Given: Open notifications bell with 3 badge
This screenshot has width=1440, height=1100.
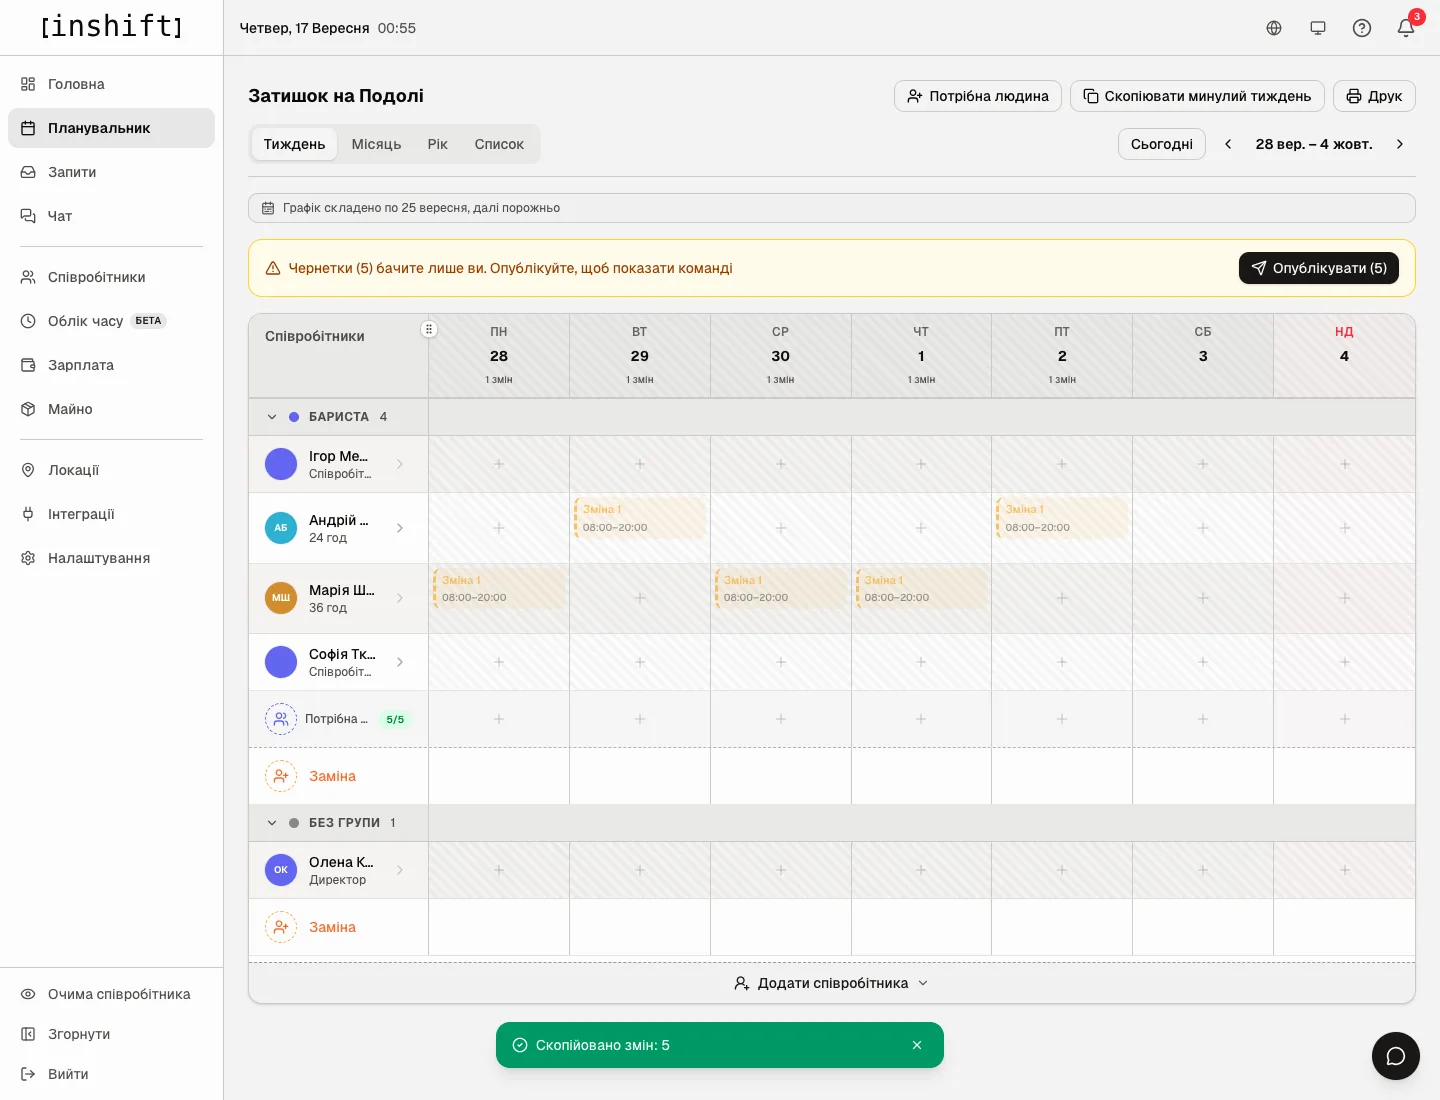Looking at the screenshot, I should click(1406, 28).
